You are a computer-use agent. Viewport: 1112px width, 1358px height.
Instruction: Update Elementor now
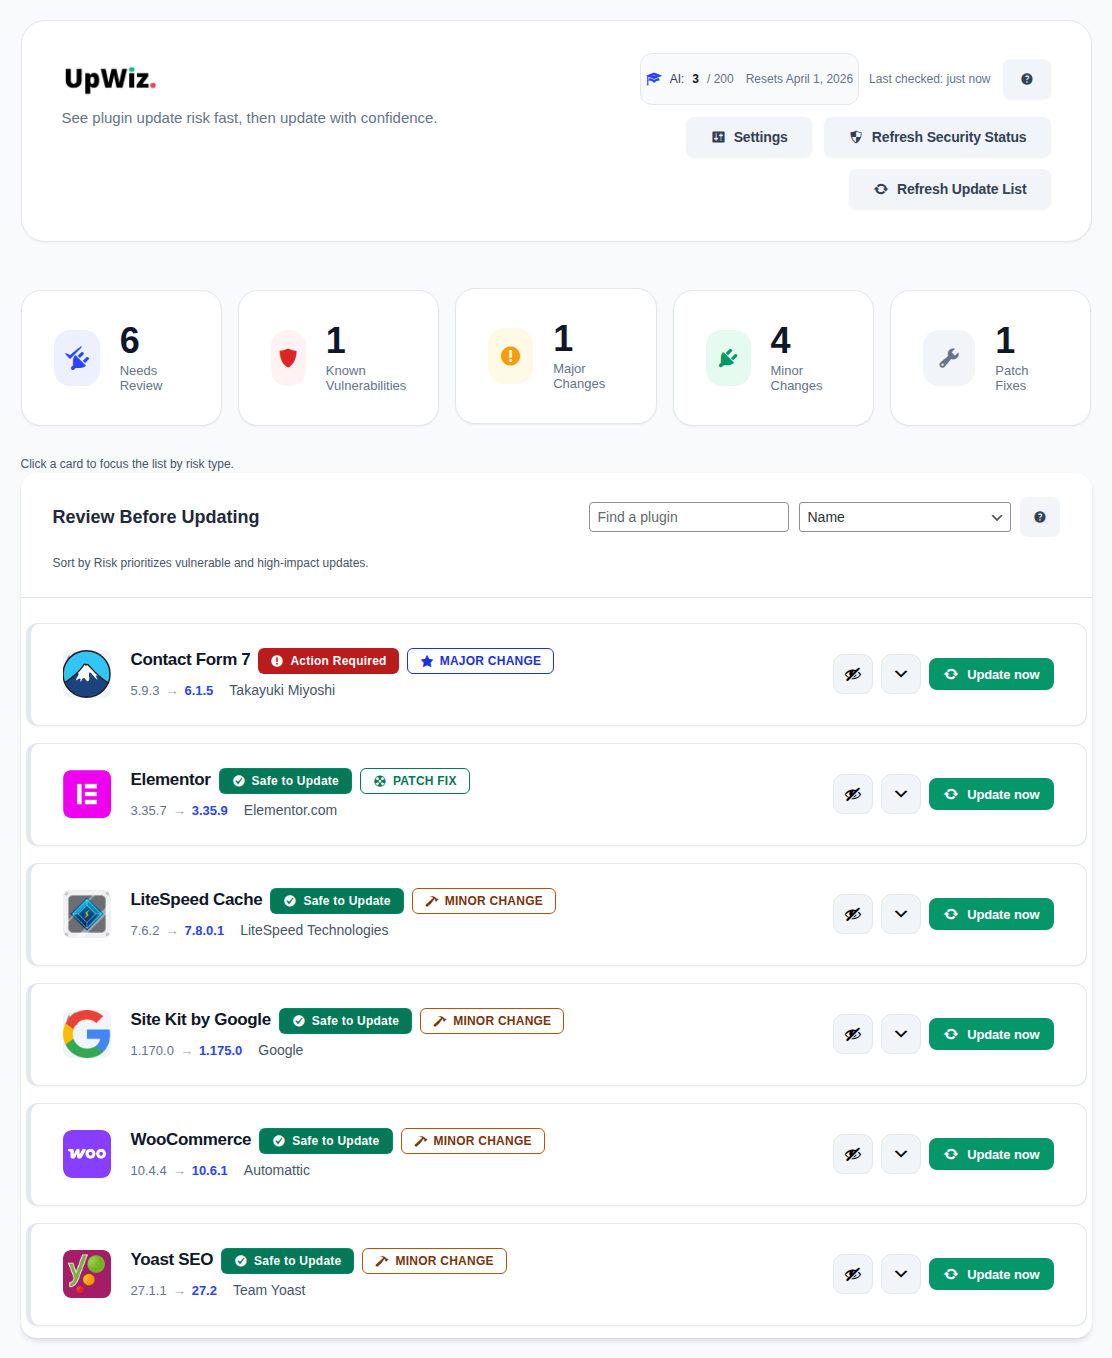(x=991, y=794)
